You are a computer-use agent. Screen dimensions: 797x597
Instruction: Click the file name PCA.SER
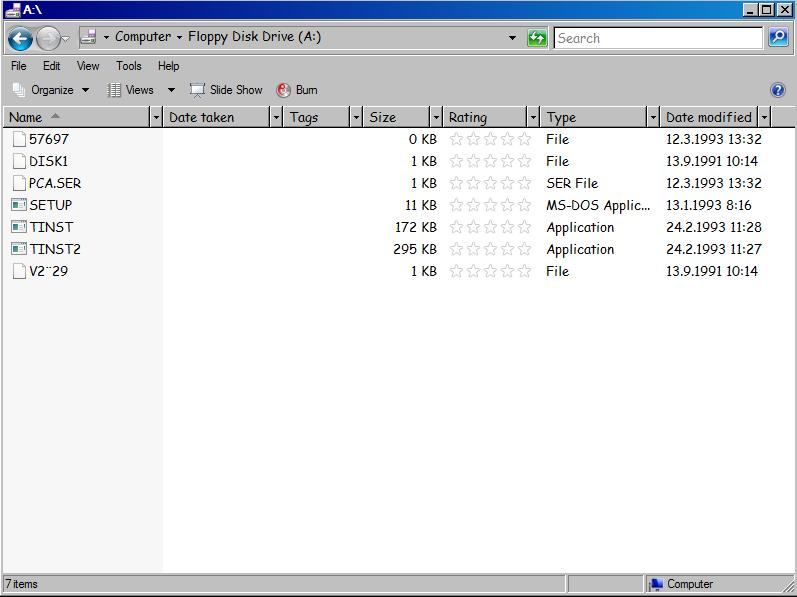[x=55, y=183]
